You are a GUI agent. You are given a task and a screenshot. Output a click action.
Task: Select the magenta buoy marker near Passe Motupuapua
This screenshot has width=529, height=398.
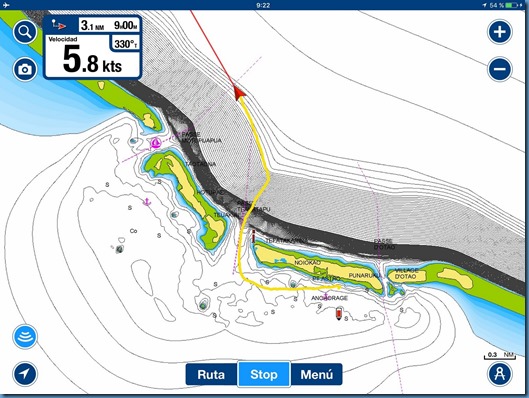tap(156, 143)
